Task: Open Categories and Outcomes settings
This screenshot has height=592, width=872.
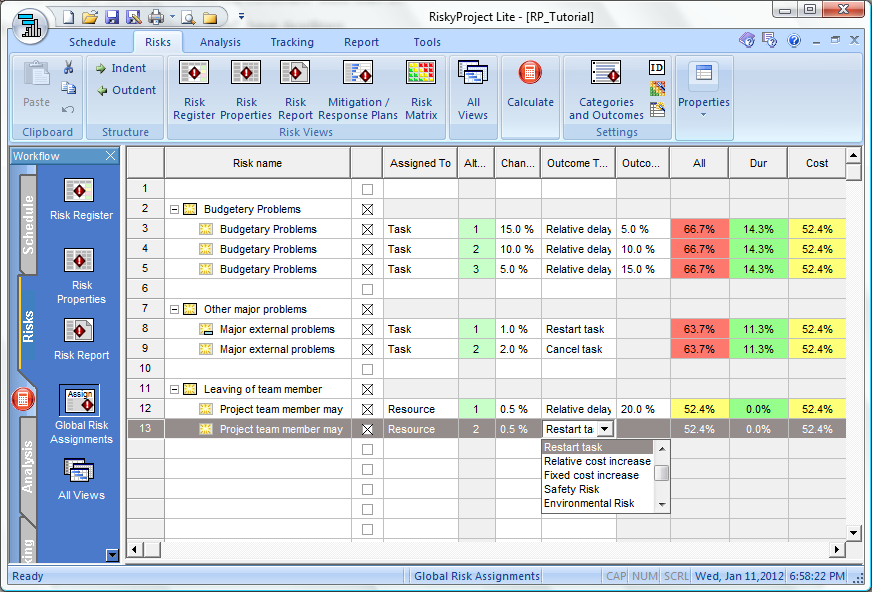Action: 606,90
